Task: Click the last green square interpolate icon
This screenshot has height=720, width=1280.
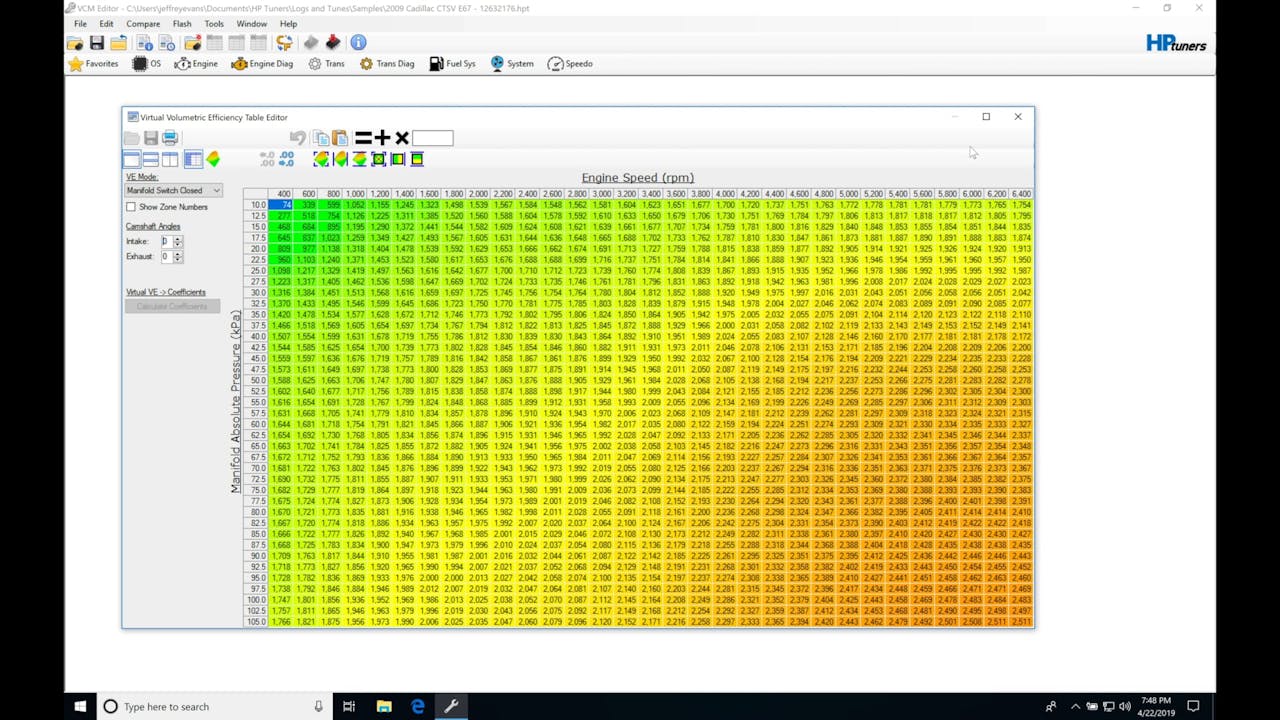Action: click(417, 159)
